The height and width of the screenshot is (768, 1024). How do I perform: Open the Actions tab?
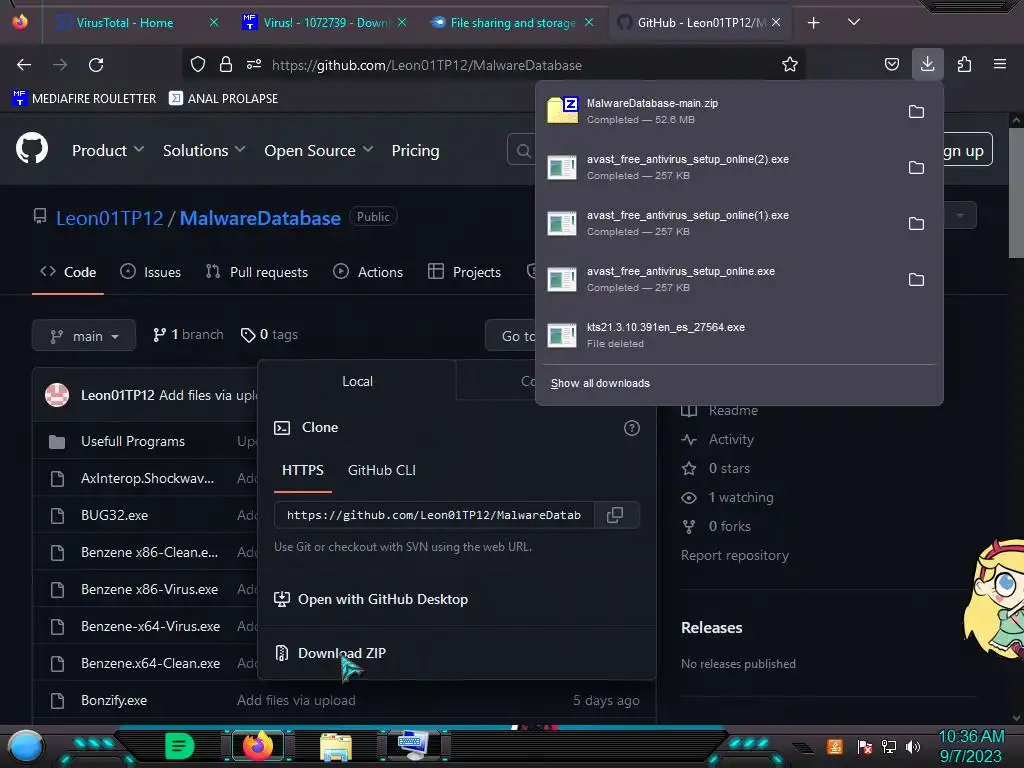click(368, 272)
